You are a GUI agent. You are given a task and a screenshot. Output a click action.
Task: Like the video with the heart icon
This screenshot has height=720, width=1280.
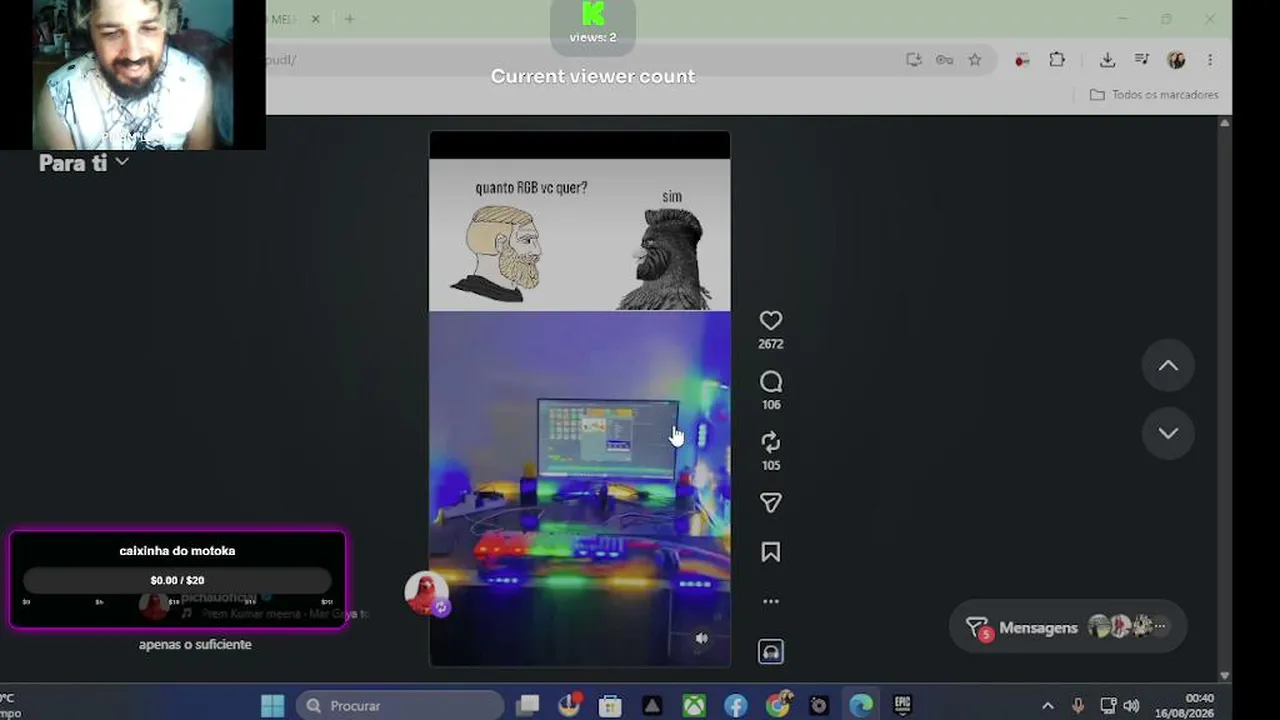pyautogui.click(x=770, y=321)
